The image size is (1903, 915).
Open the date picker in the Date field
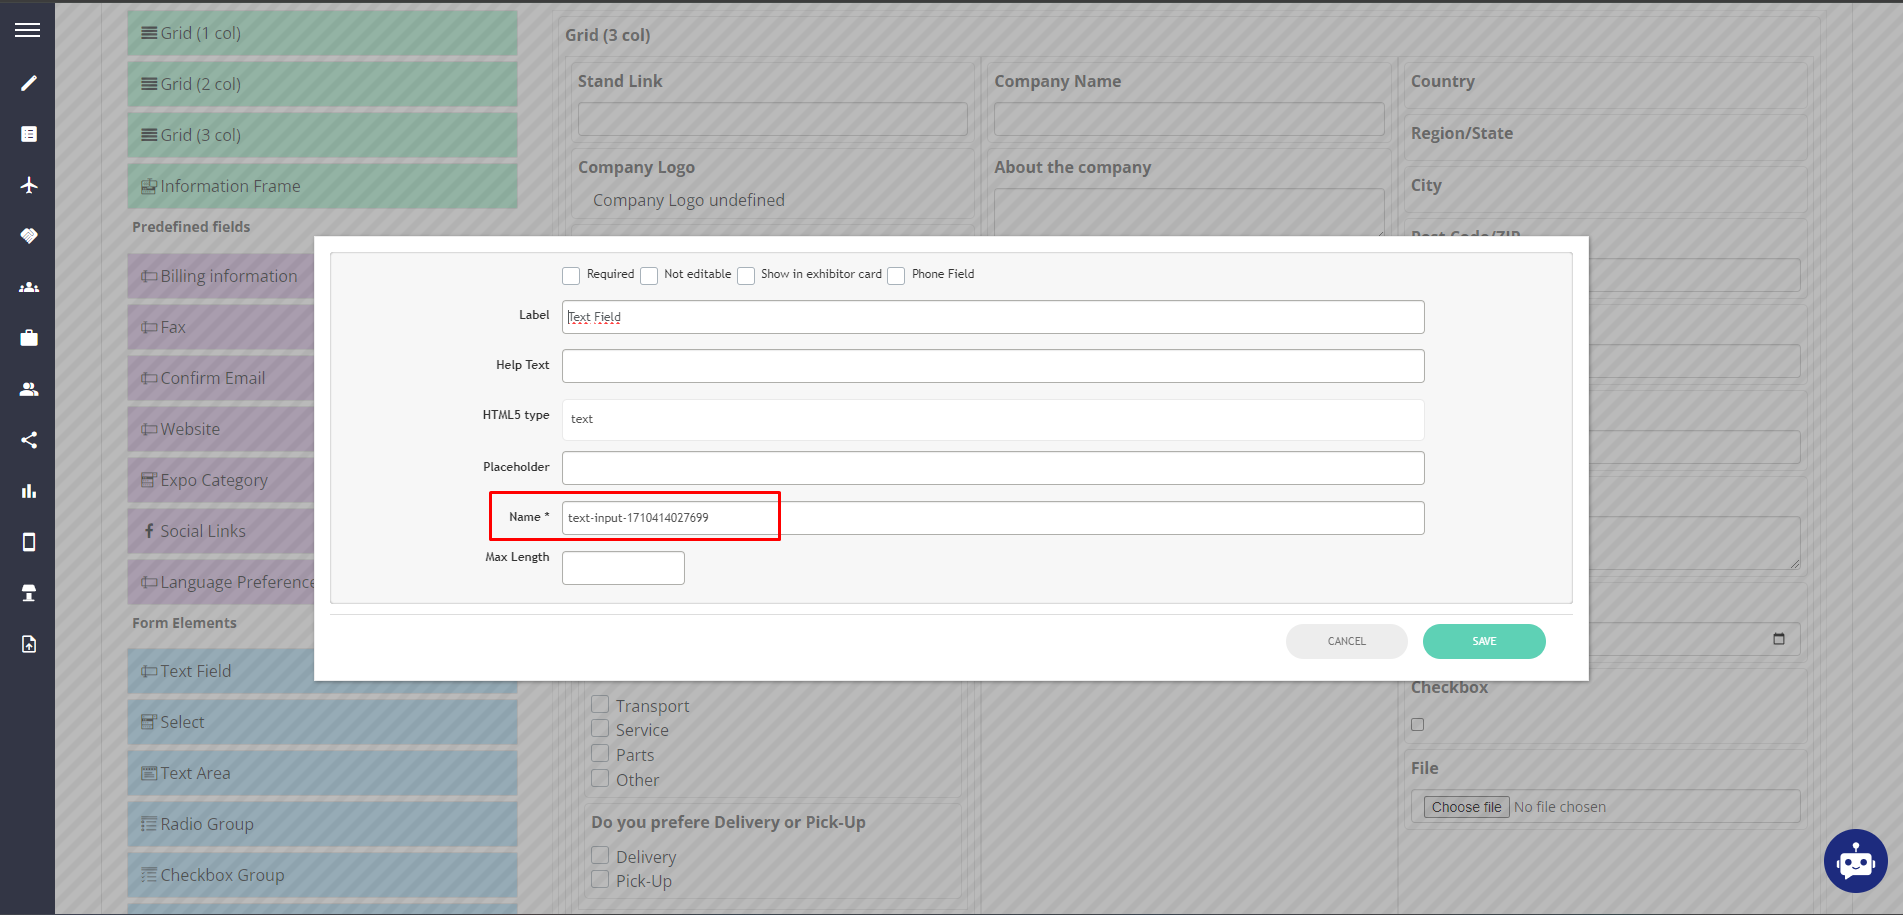click(1780, 638)
